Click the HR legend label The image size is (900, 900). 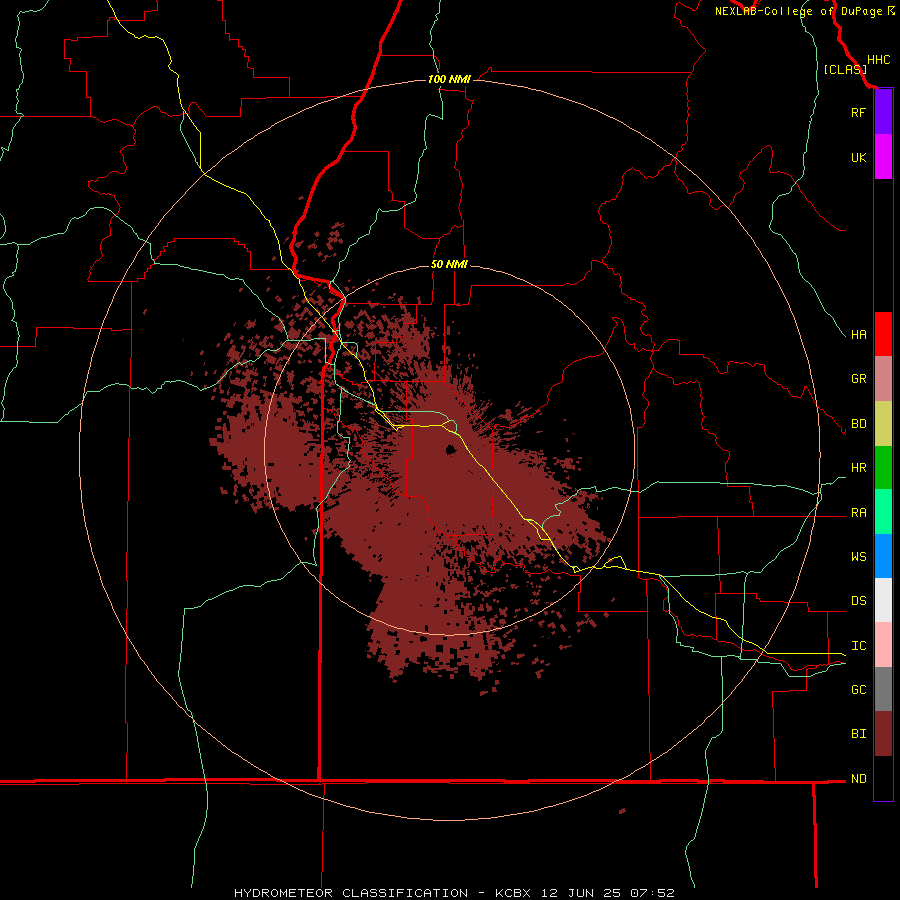[x=858, y=468]
